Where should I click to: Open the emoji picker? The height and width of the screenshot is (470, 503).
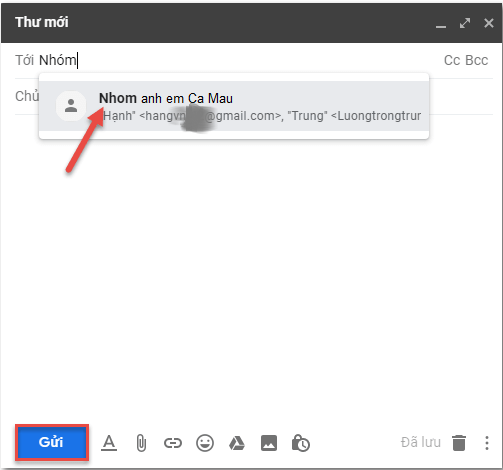pos(205,443)
